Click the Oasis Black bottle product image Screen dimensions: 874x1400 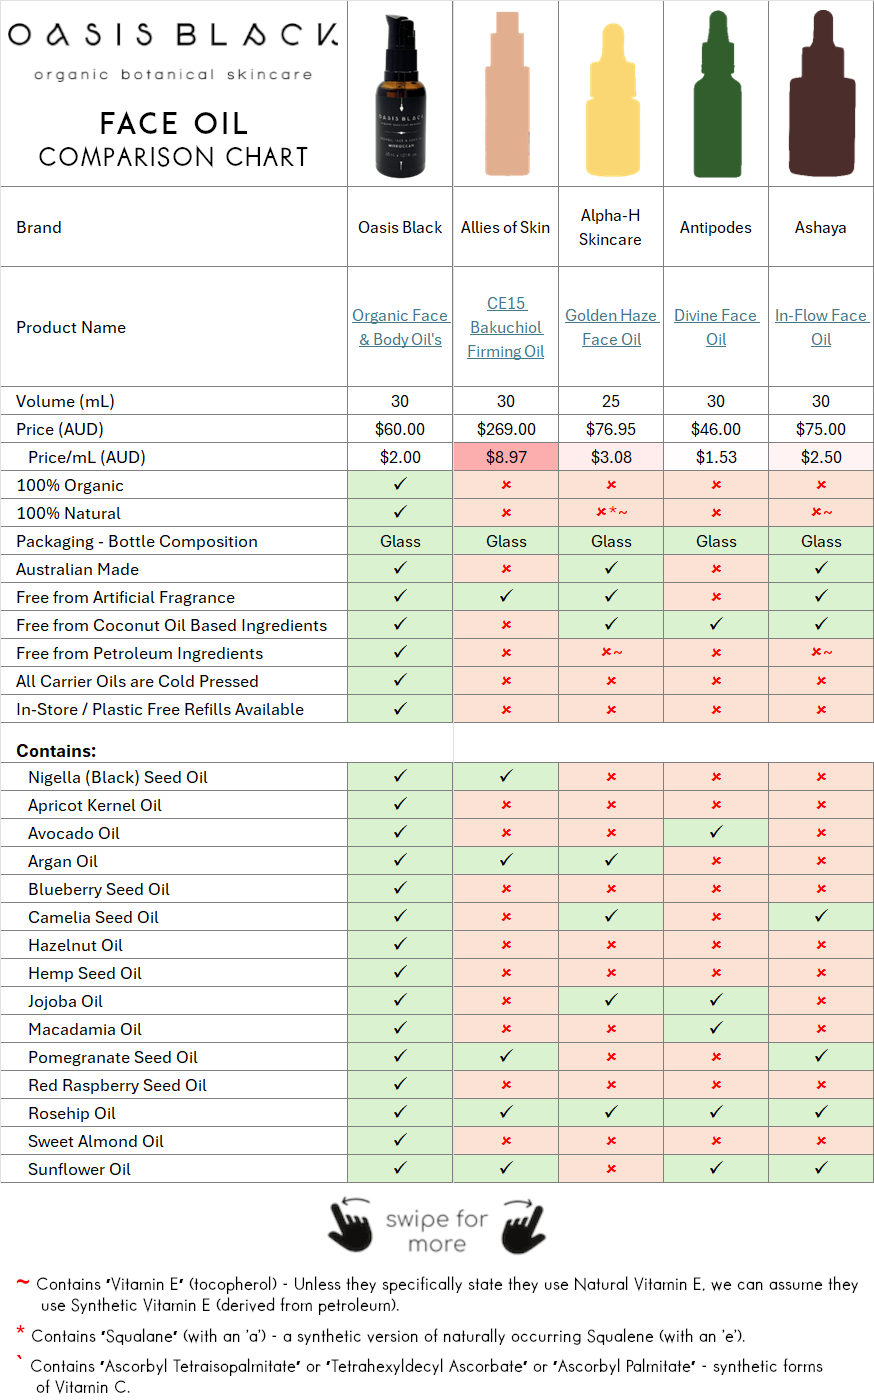point(400,96)
